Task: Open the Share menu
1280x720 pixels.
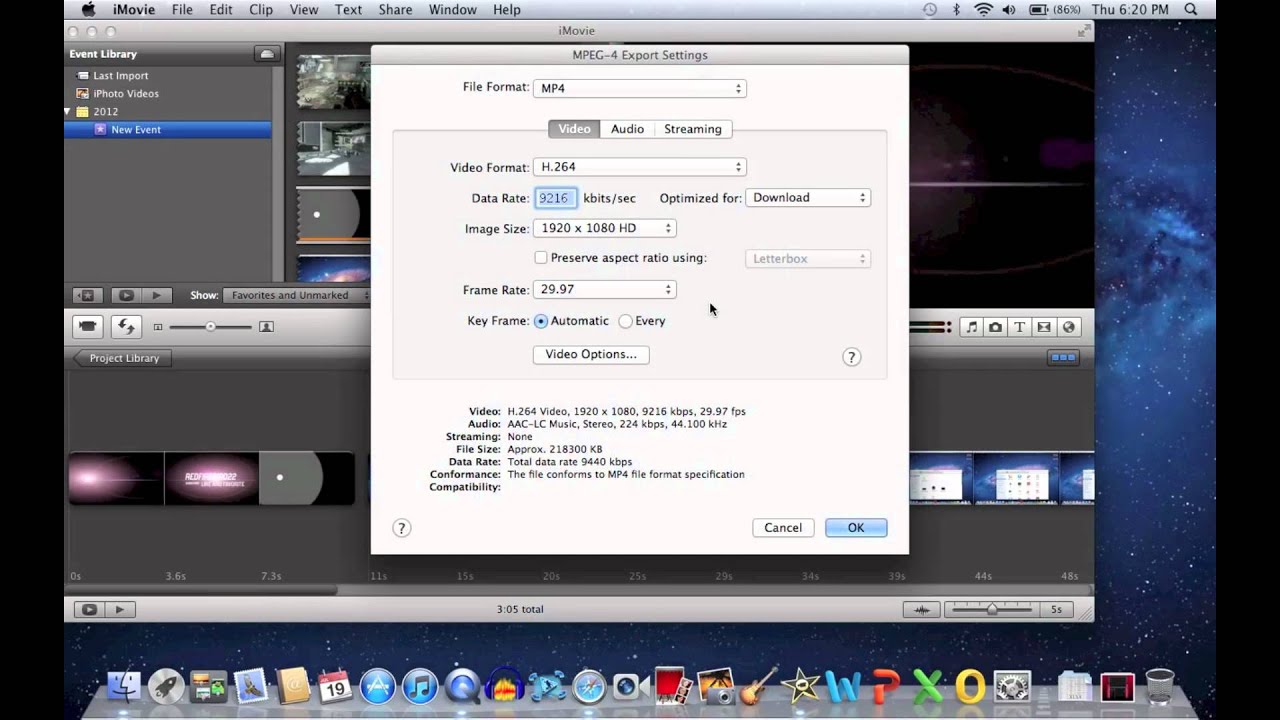Action: click(395, 10)
